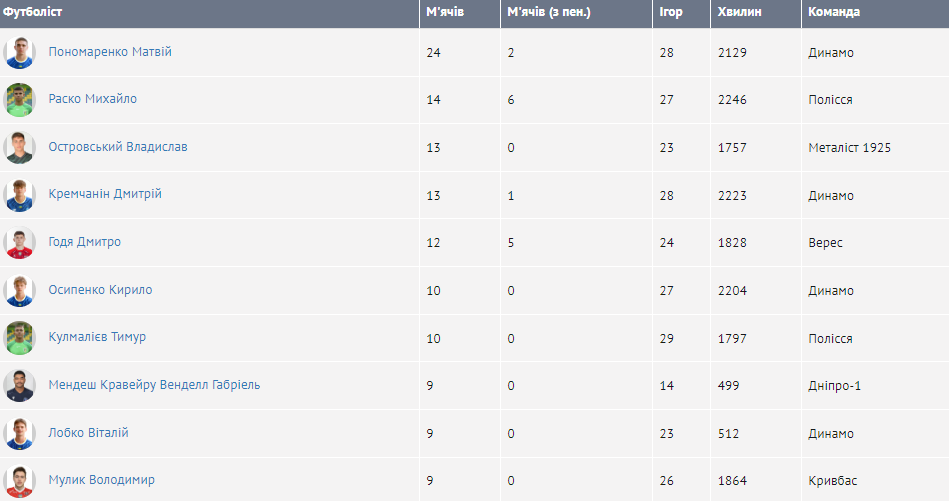949x501 pixels.
Task: Click the М'ячів (з пен.) header
Action: 549,13
